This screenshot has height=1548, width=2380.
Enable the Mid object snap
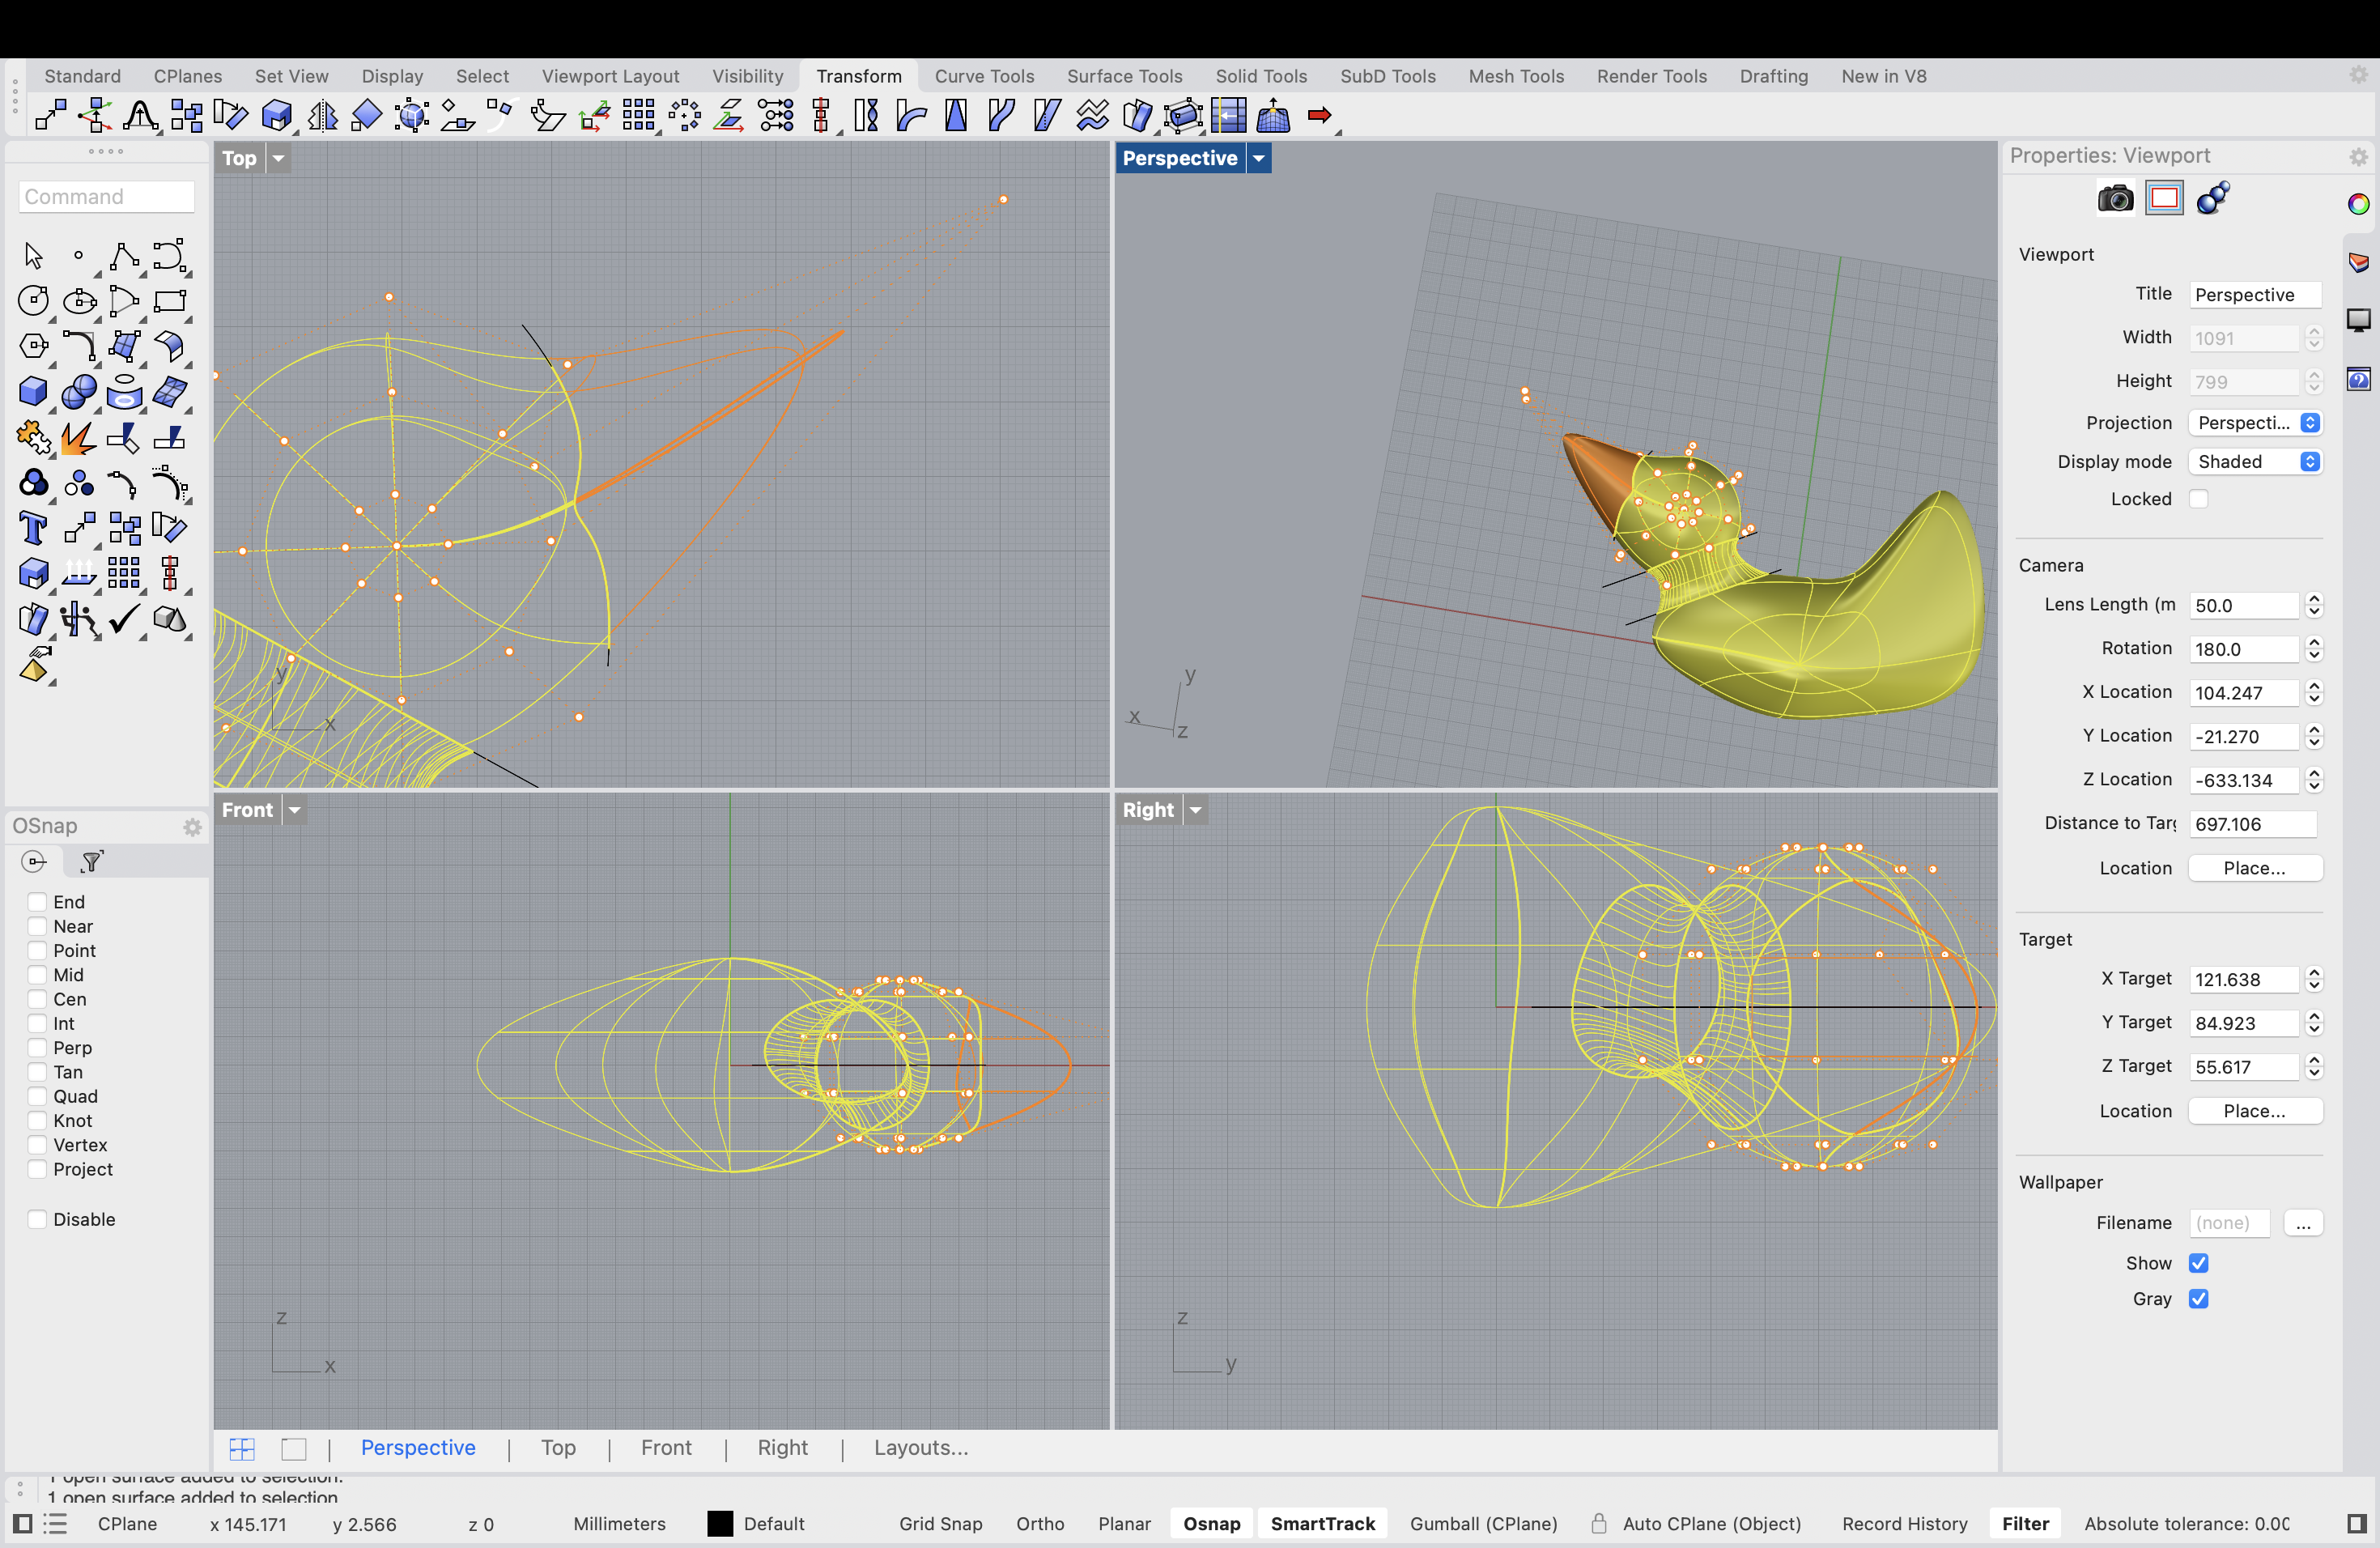click(x=38, y=975)
